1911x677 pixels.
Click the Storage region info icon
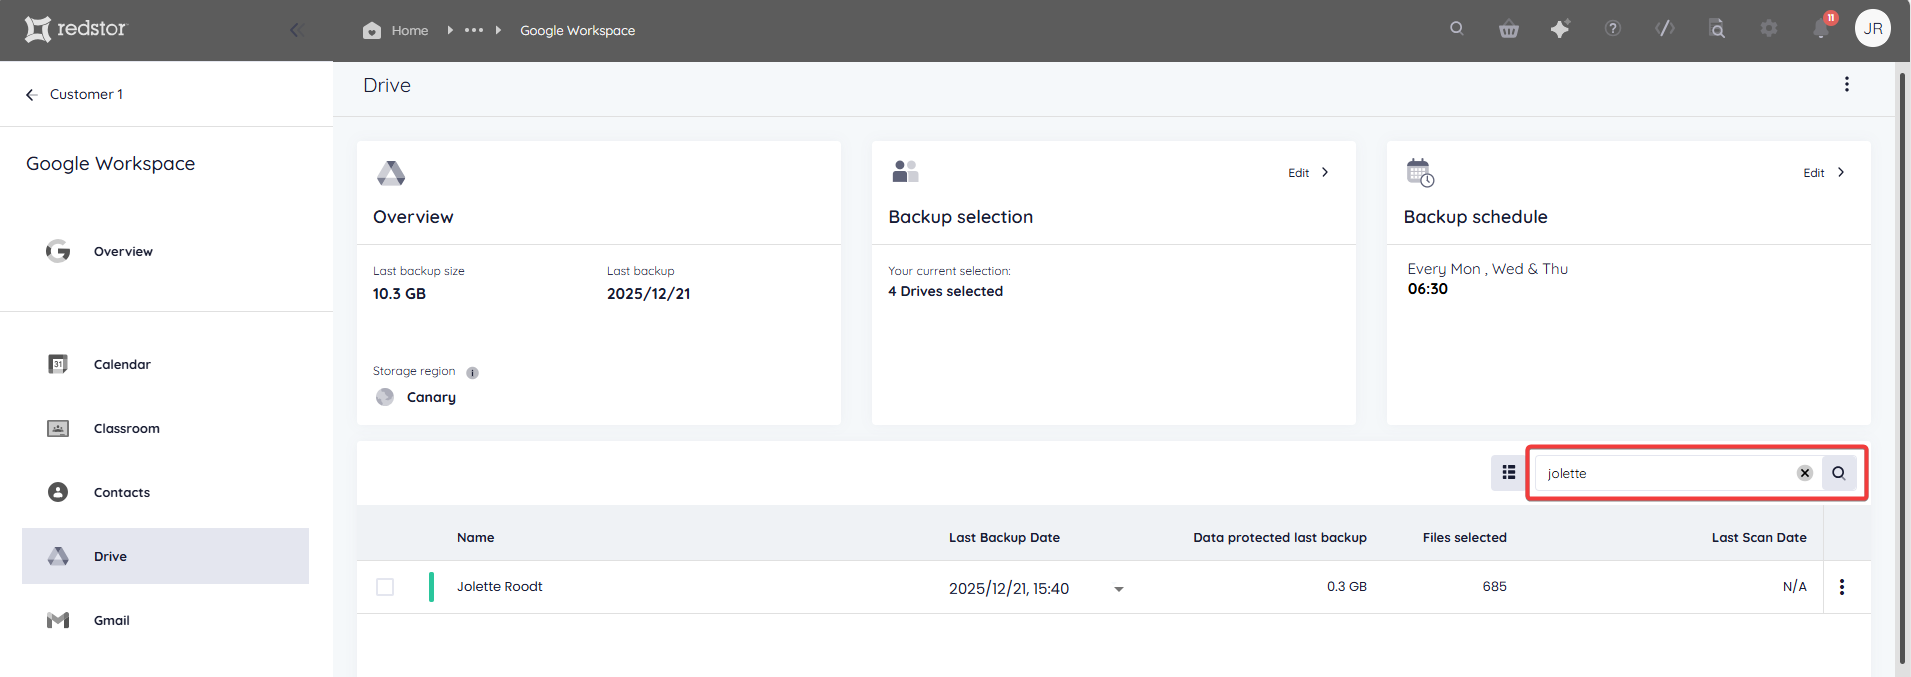pyautogui.click(x=472, y=373)
